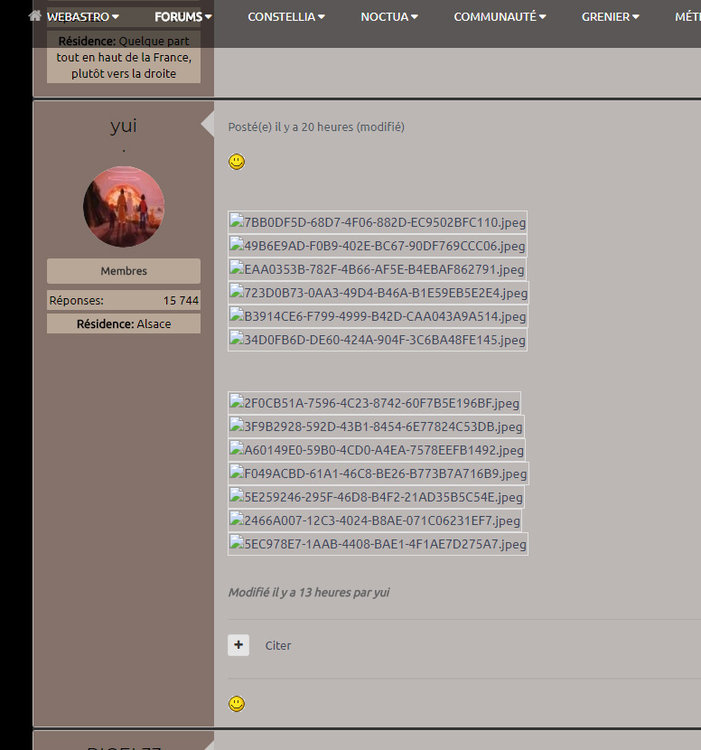Click the Membres group badge
The width and height of the screenshot is (701, 750).
coord(124,271)
